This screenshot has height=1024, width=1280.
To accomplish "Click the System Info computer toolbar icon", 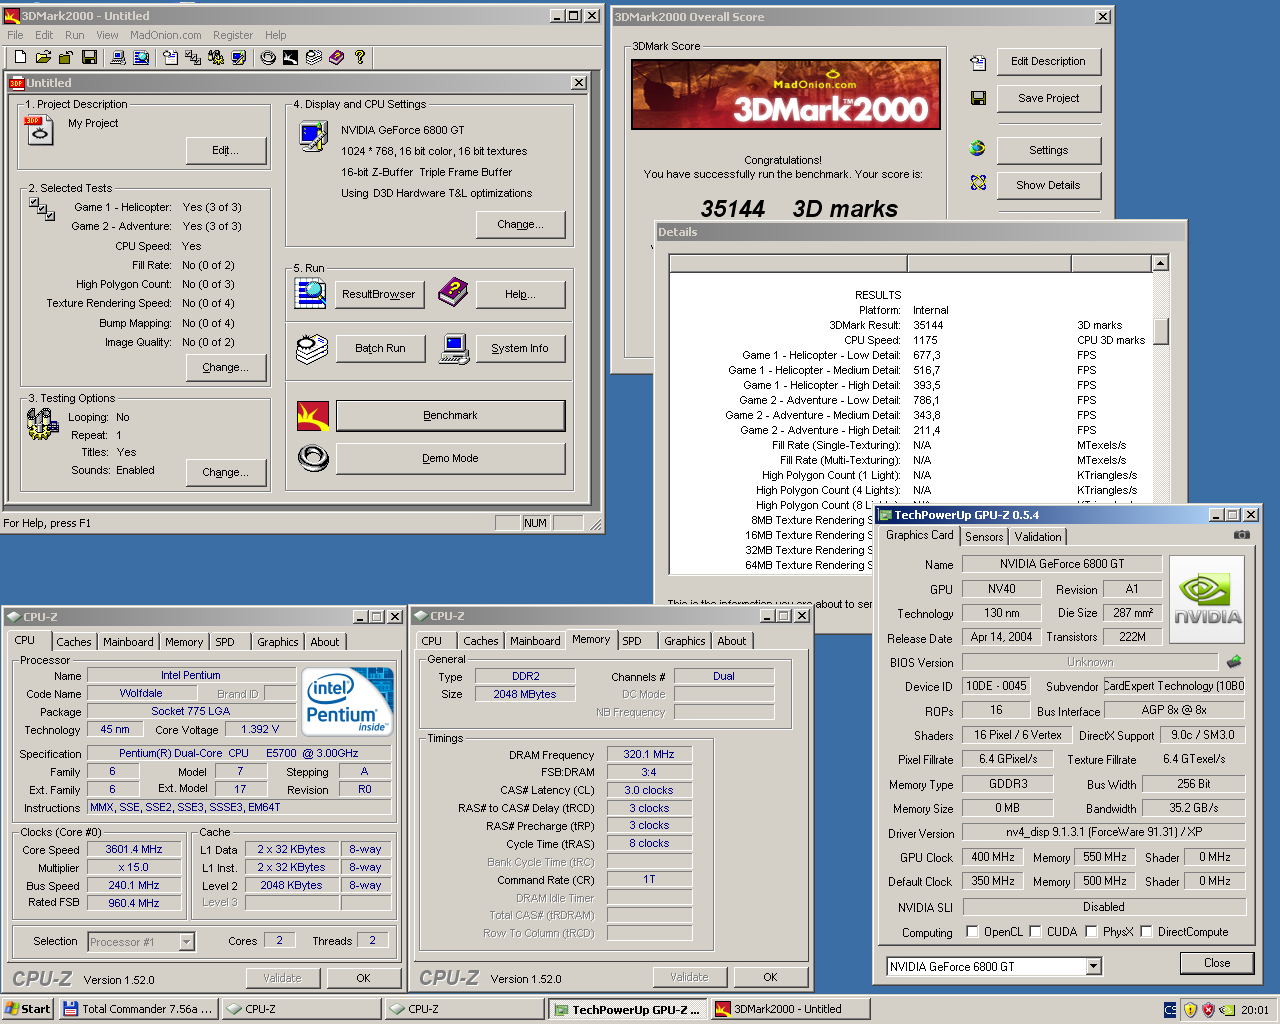I will (x=118, y=58).
